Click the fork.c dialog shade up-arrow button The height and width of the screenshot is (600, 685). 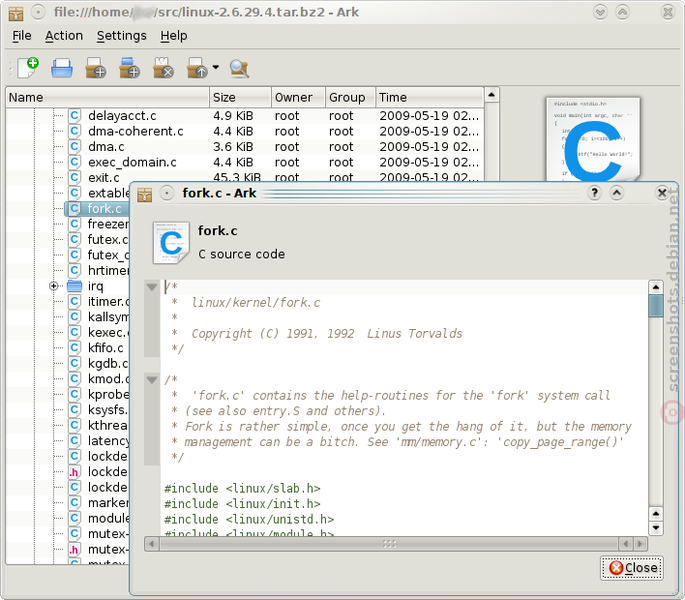coord(616,193)
